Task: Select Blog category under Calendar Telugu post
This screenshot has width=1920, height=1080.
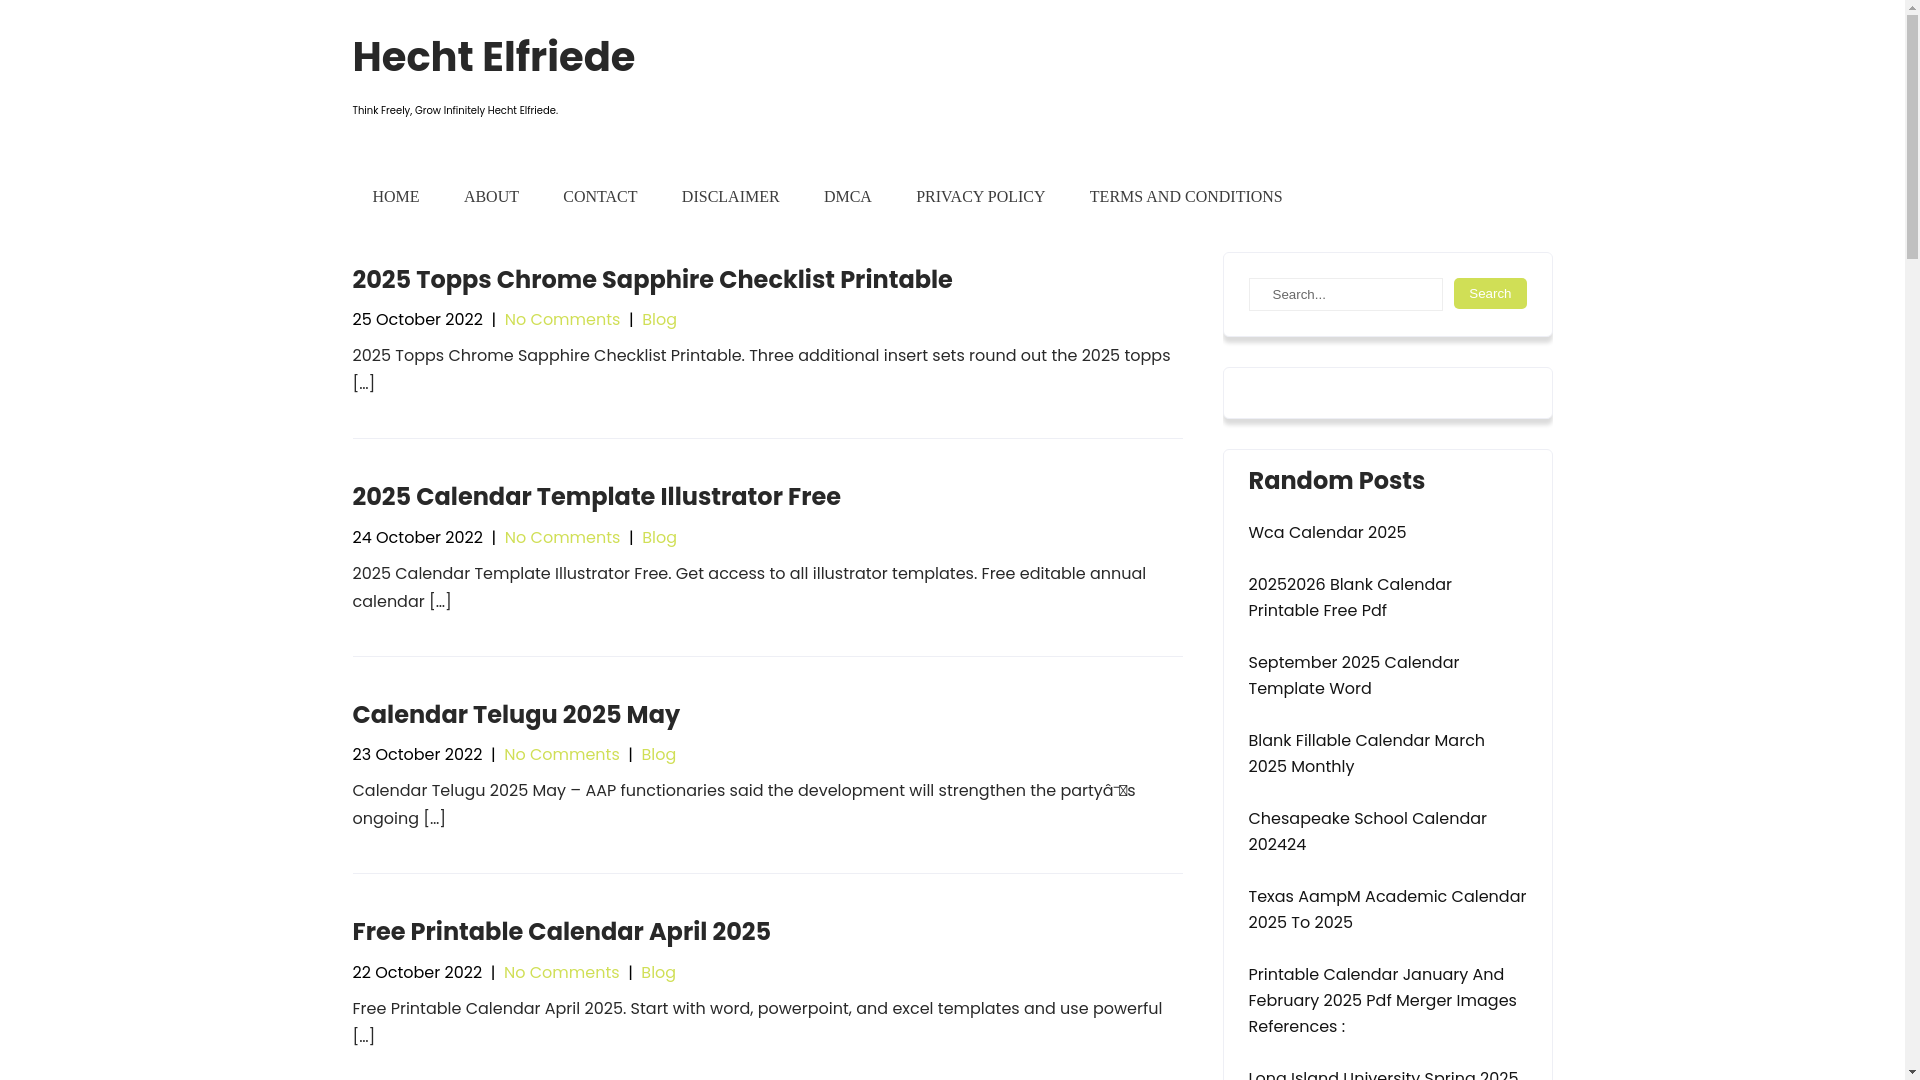Action: click(x=658, y=755)
